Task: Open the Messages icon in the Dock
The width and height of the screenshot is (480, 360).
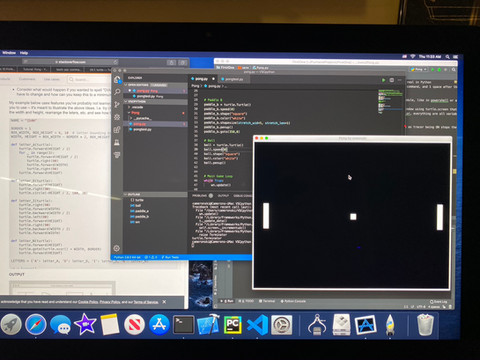Action: [x=60, y=324]
